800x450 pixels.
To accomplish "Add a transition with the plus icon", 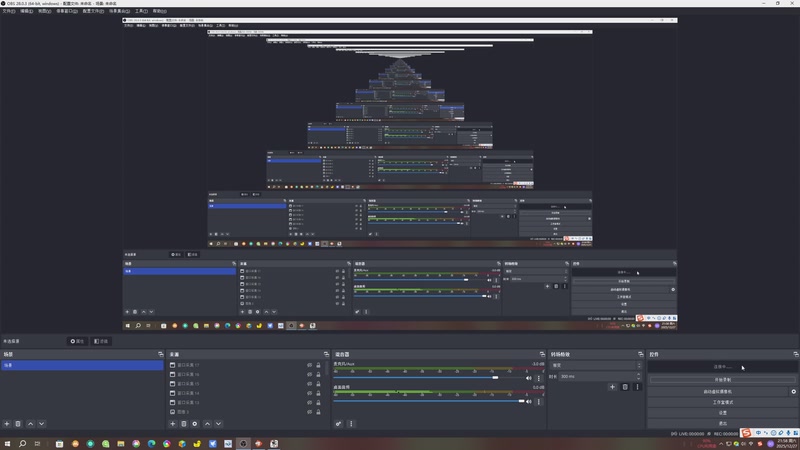I will 612,387.
